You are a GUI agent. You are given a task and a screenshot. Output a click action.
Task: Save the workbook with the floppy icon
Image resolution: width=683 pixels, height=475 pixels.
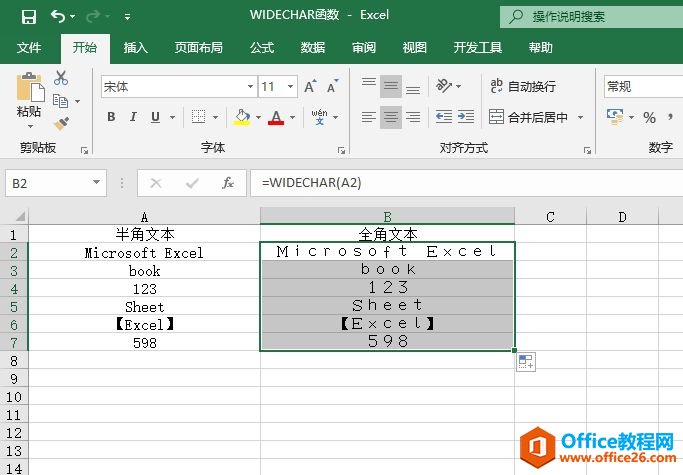[x=29, y=17]
